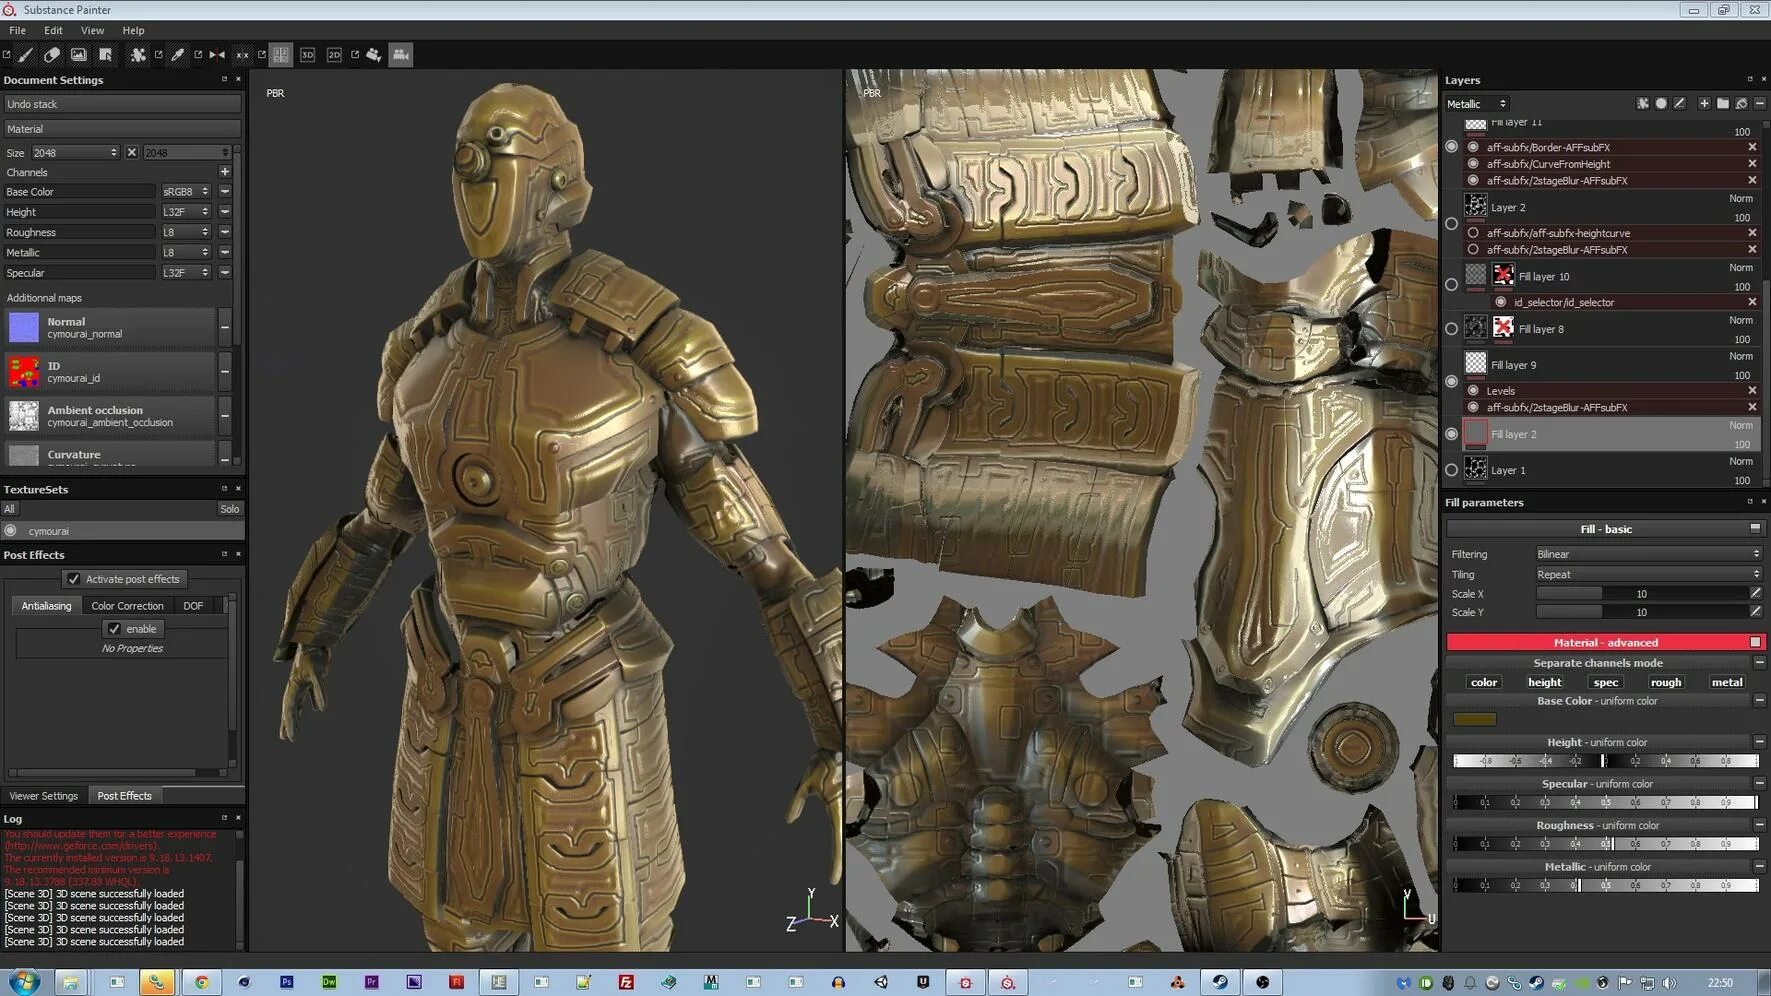1771x996 pixels.
Task: Toggle visibility of Layer 1
Action: point(1452,470)
